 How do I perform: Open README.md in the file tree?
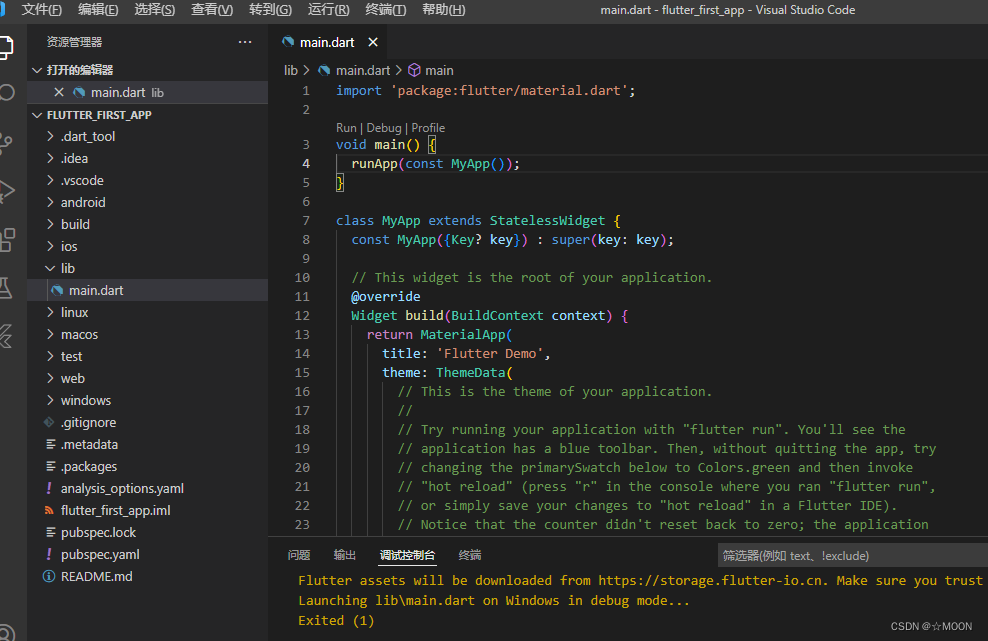[x=148, y=576]
